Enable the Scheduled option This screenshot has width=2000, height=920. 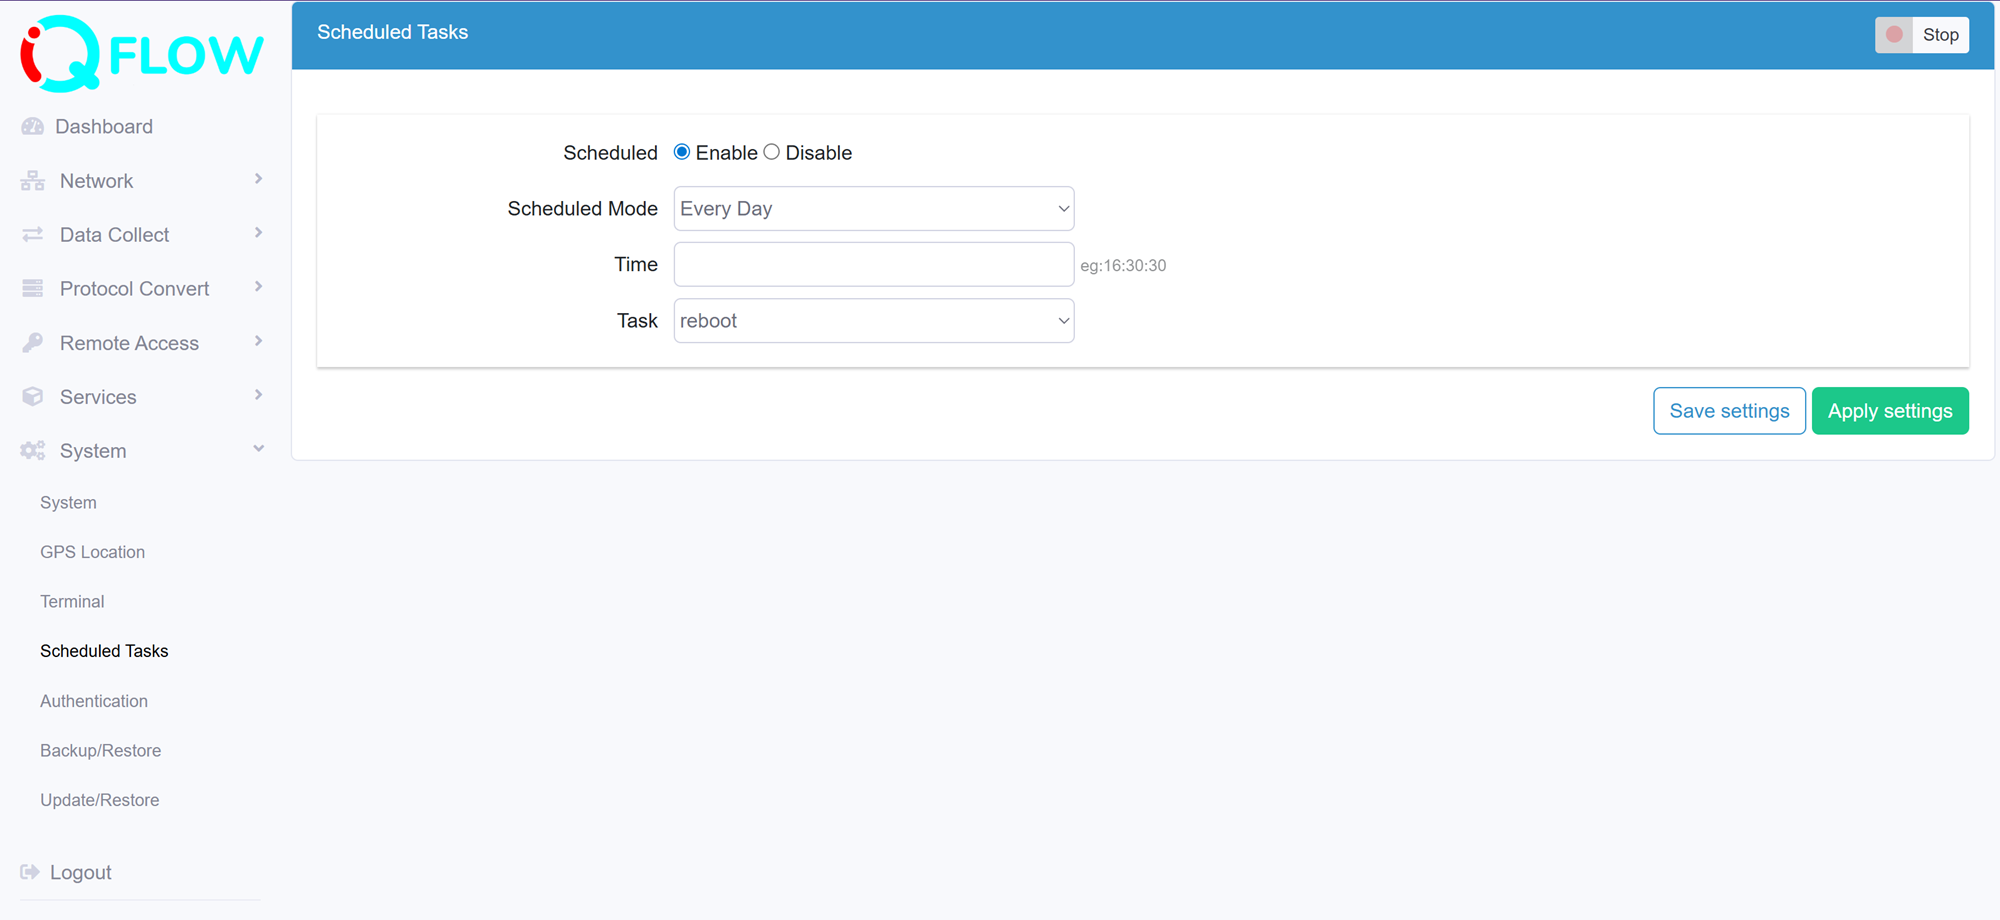(x=681, y=152)
